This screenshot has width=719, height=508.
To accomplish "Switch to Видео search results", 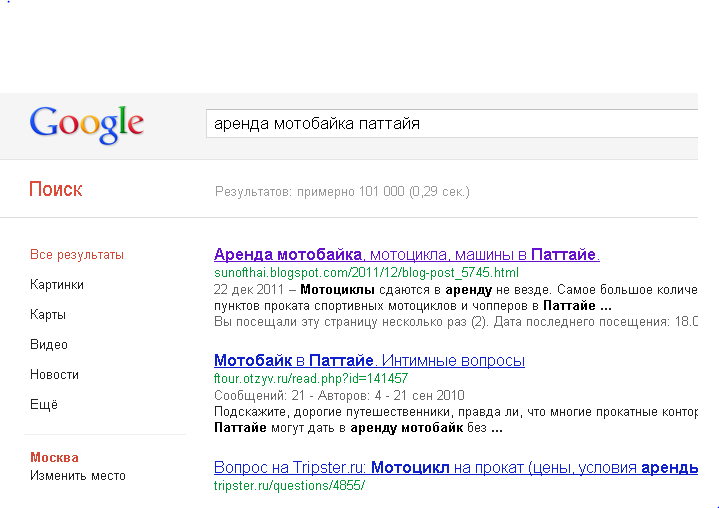I will coord(49,345).
